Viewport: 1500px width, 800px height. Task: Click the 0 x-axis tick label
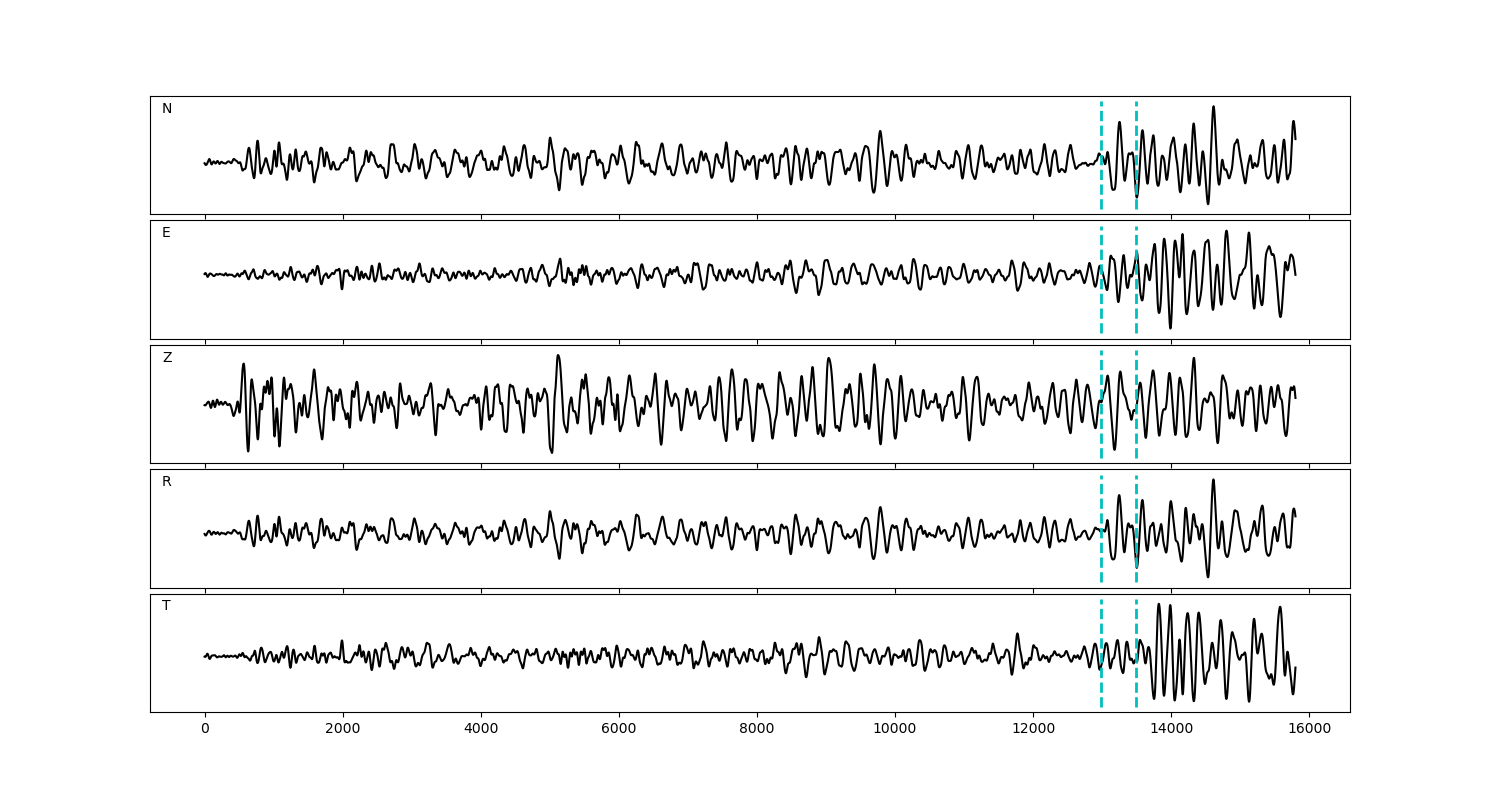[x=205, y=730]
